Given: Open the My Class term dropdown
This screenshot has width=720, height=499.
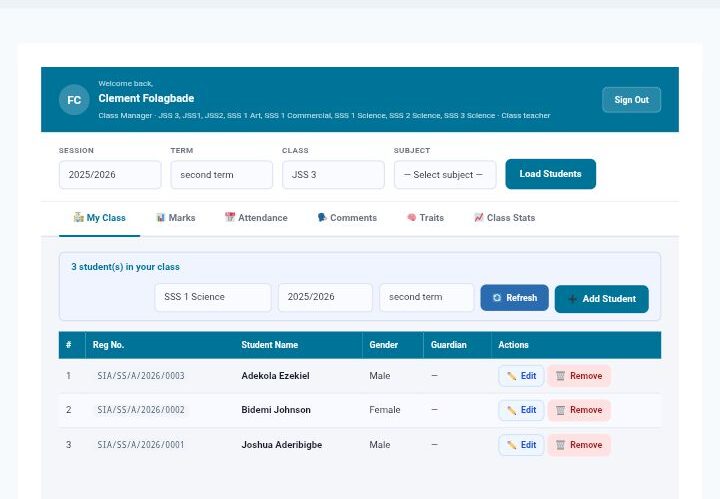Looking at the screenshot, I should coord(427,297).
